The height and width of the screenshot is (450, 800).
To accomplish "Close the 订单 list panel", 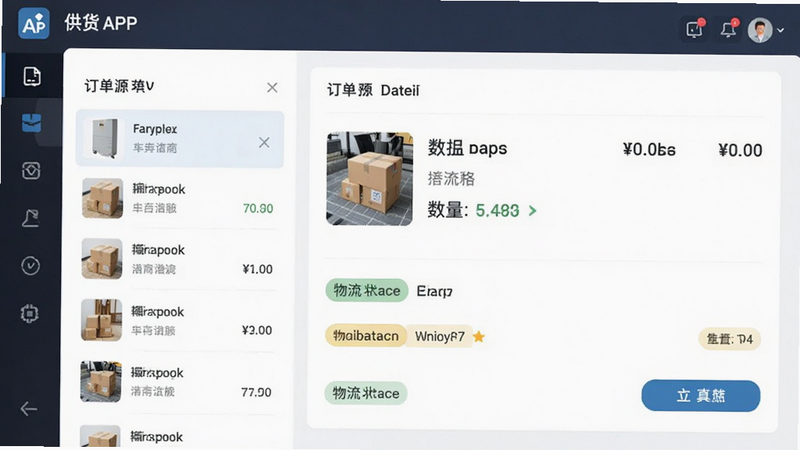I will 272,88.
